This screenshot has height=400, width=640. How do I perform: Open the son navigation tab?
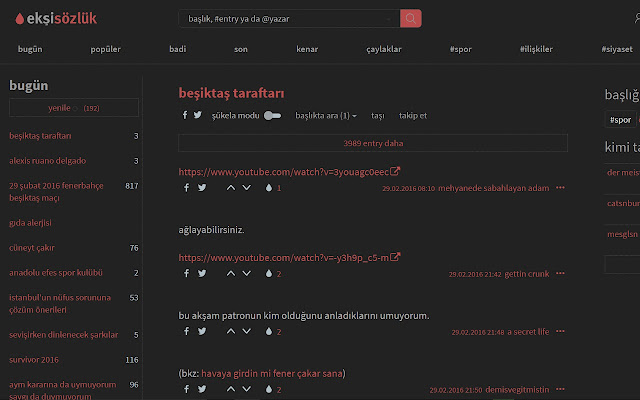click(241, 49)
